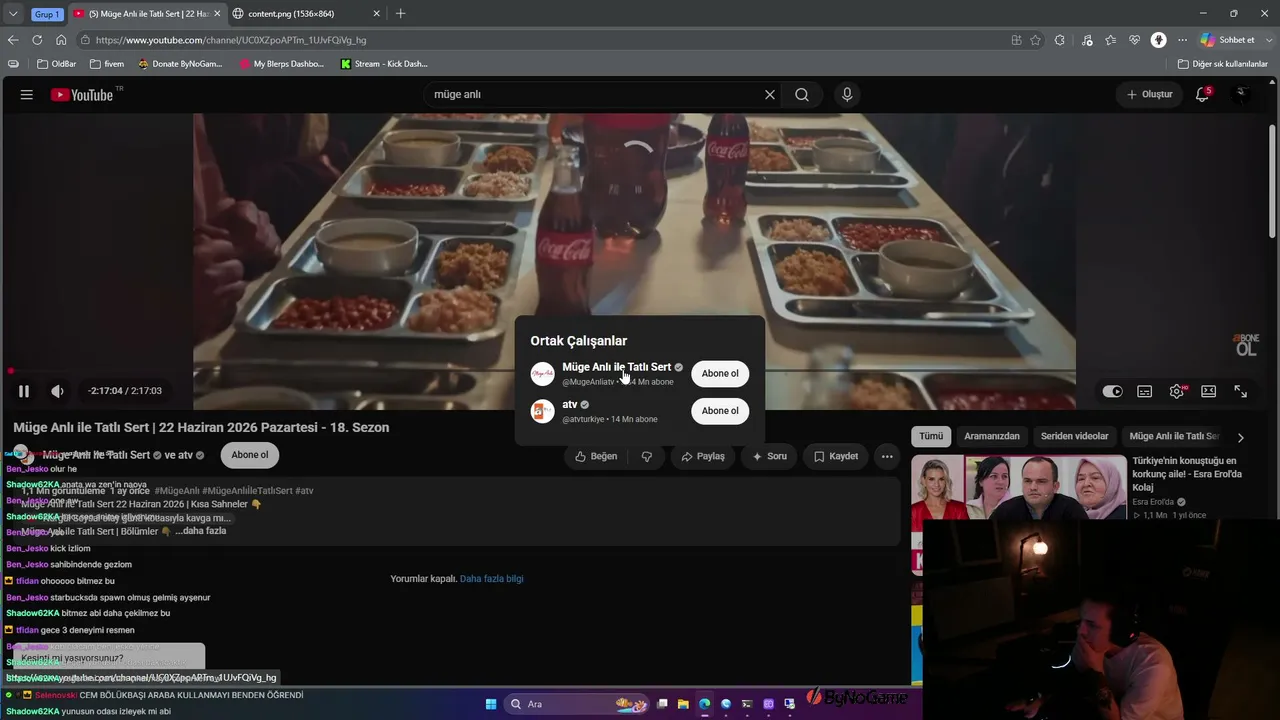Switch to the content.png browser tab
The width and height of the screenshot is (1280, 720).
click(307, 14)
